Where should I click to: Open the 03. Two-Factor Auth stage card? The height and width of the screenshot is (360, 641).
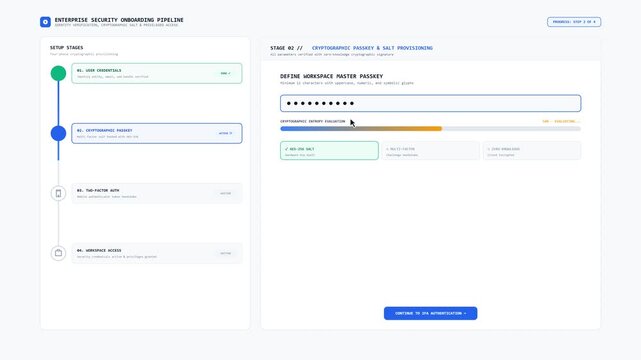157,193
